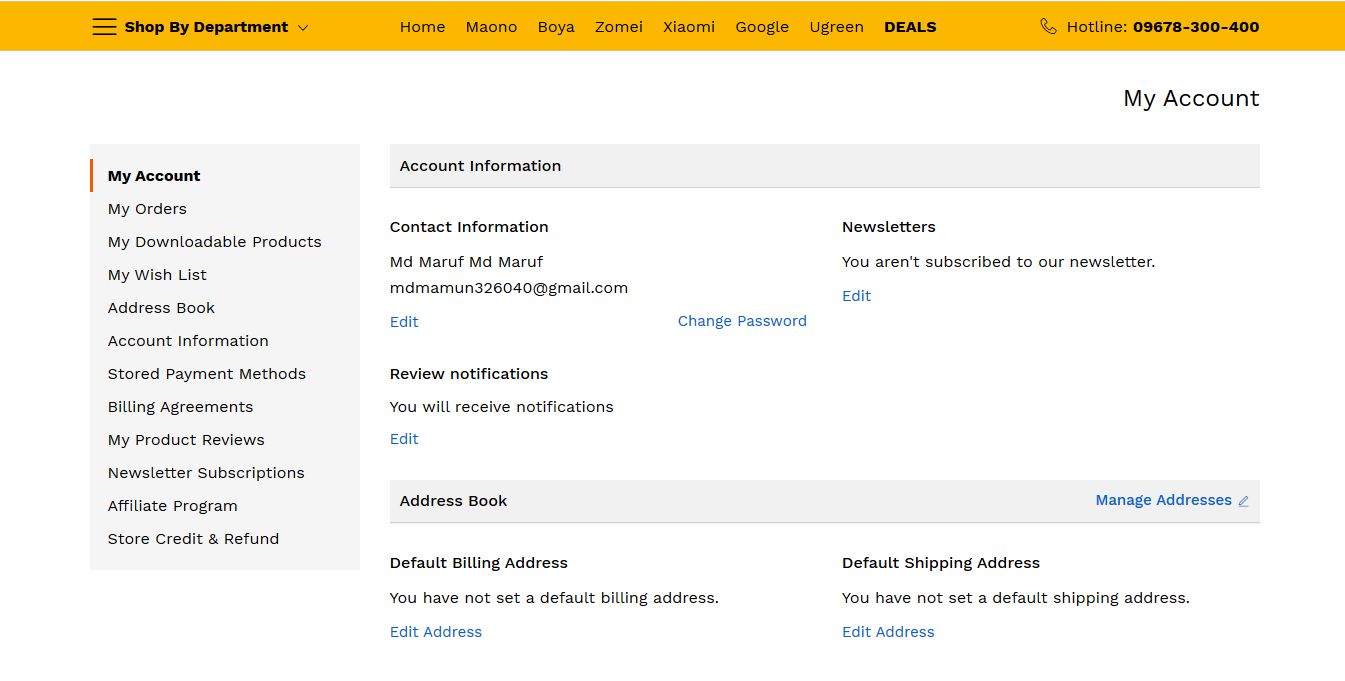The height and width of the screenshot is (681, 1345).
Task: Open Stored Payment Methods page
Action: [x=207, y=374]
